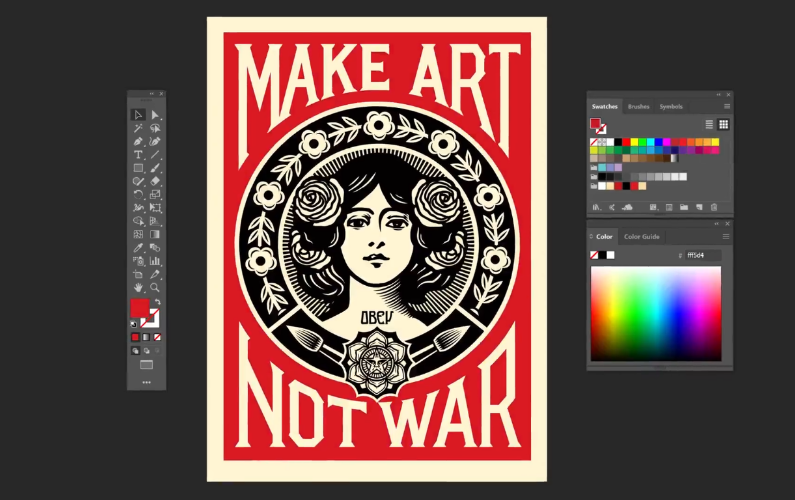This screenshot has width=795, height=500.
Task: Select the Slice tool
Action: tap(155, 274)
